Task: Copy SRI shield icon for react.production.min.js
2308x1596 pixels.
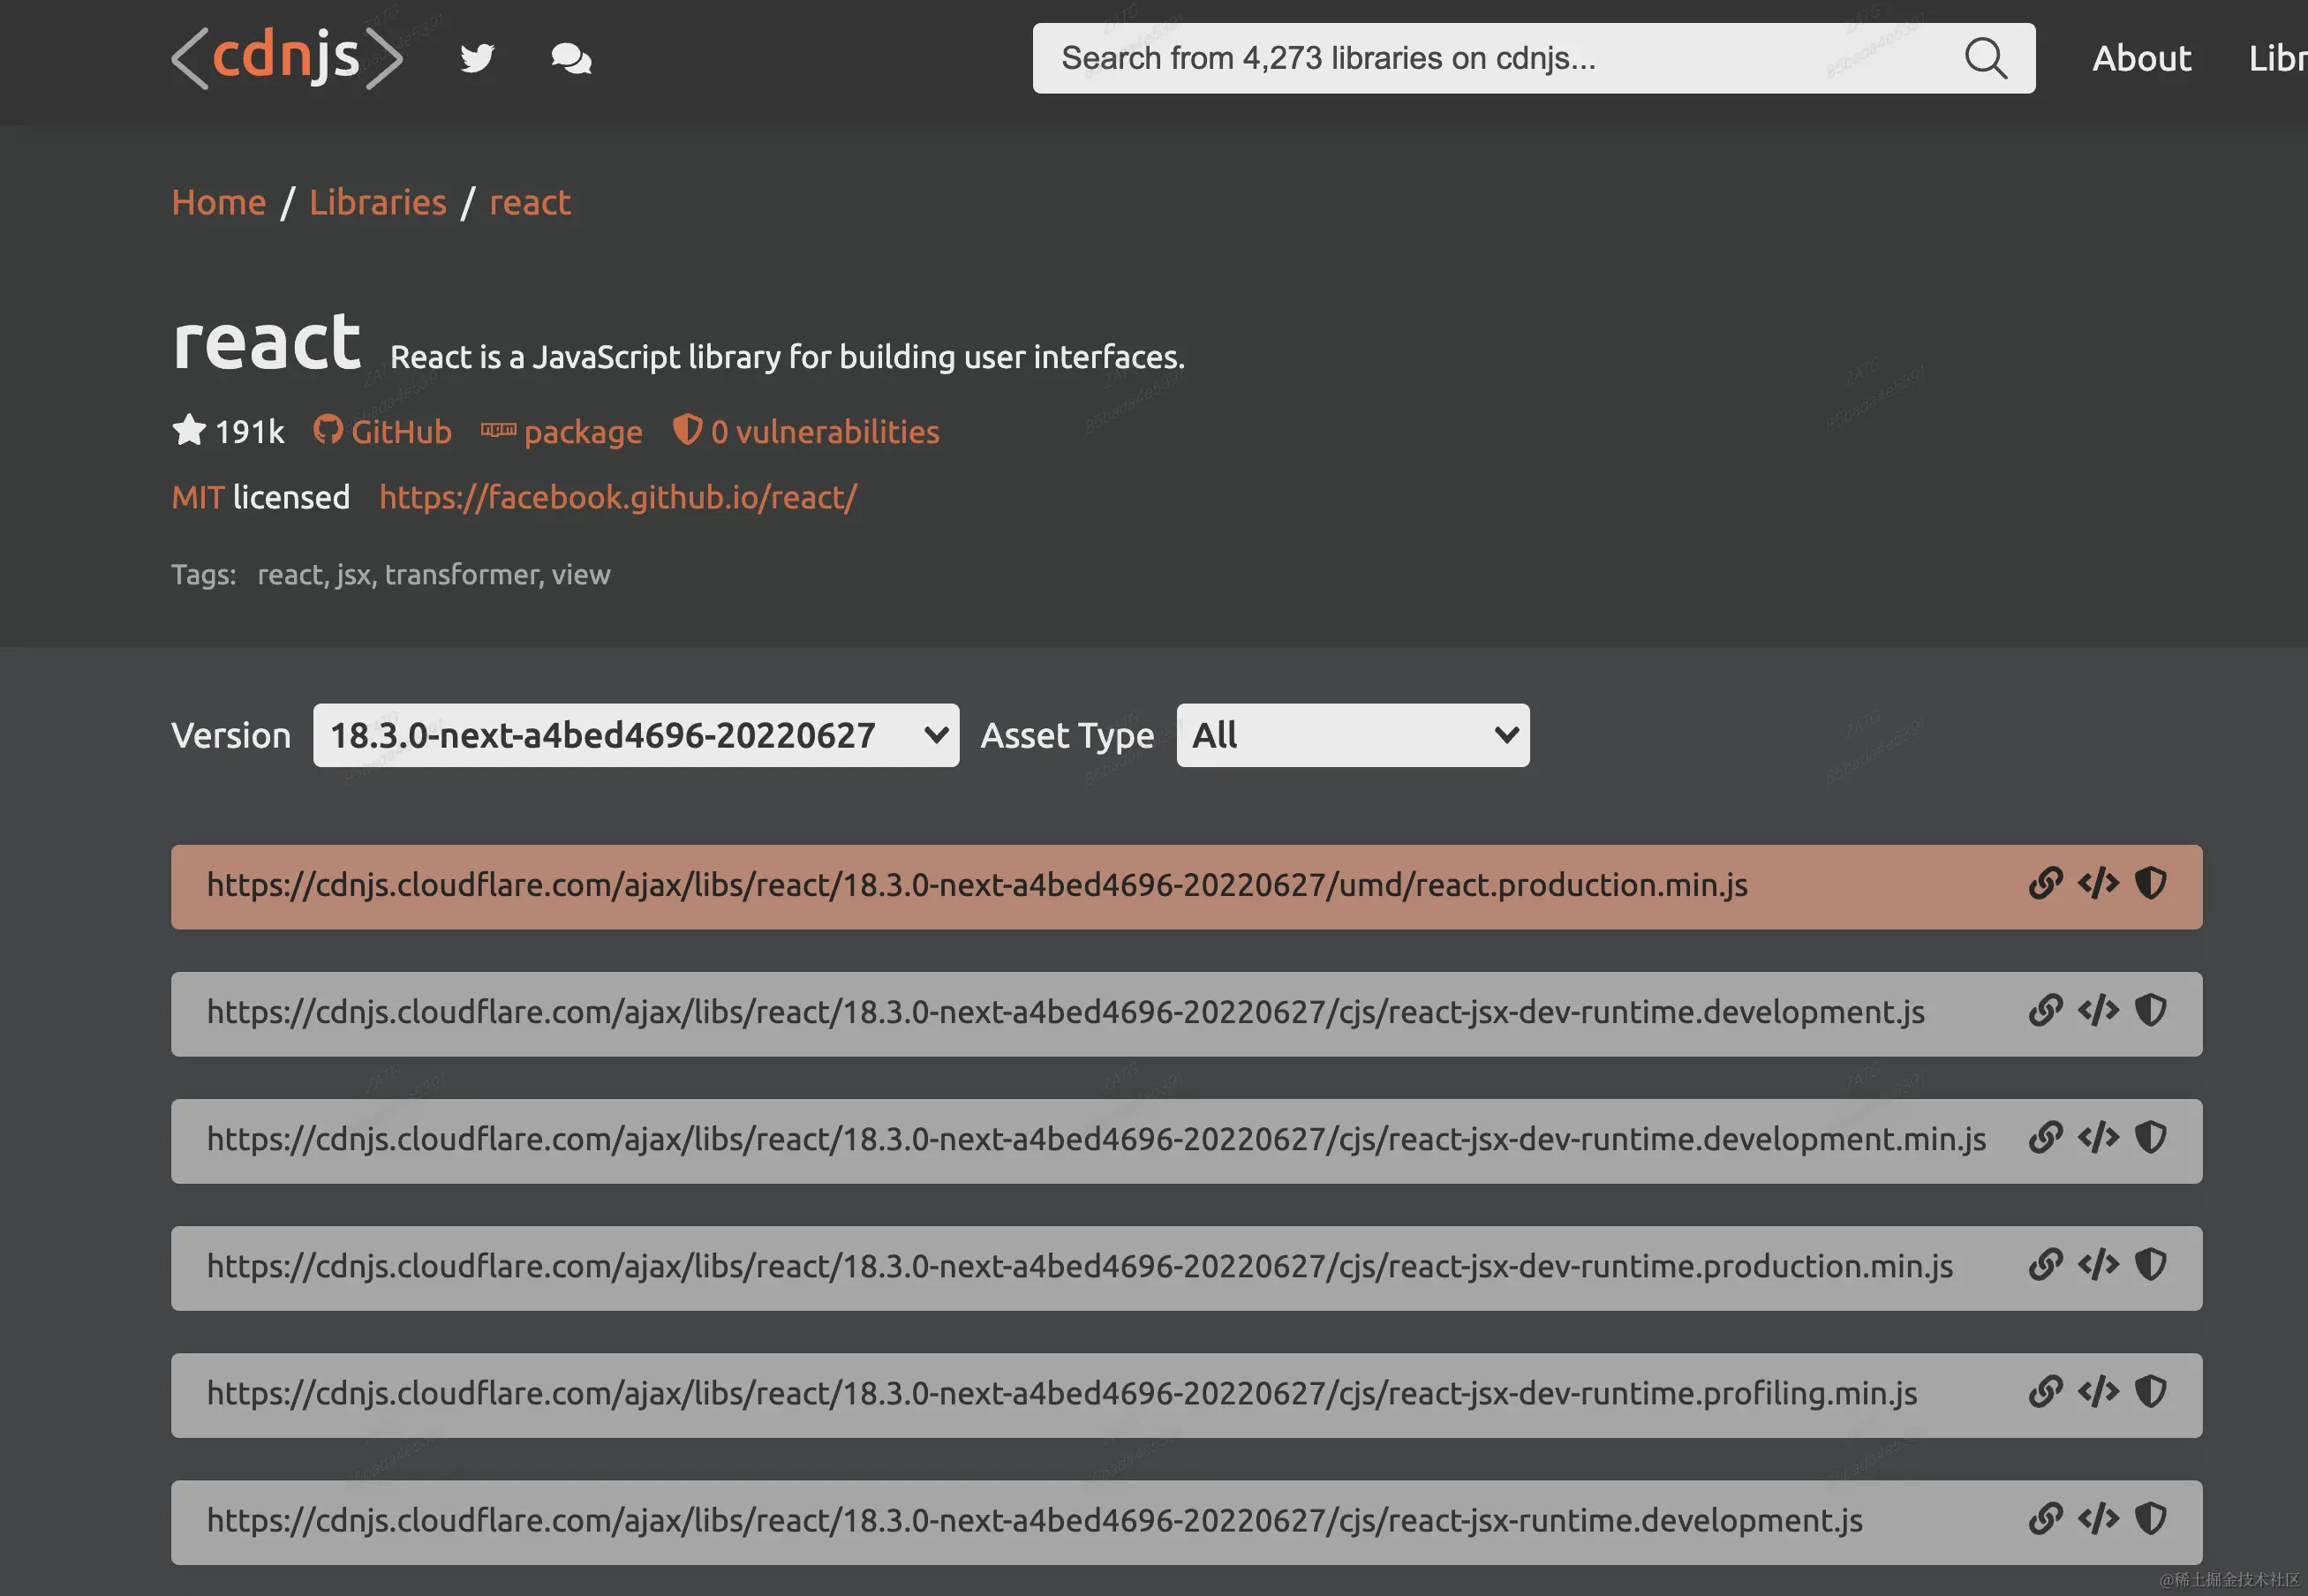Action: (2150, 883)
